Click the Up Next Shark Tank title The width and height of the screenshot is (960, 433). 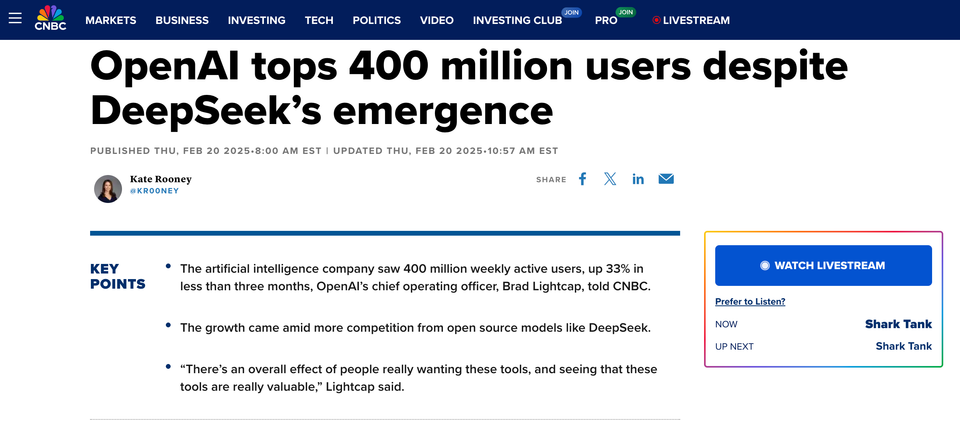pyautogui.click(x=904, y=346)
